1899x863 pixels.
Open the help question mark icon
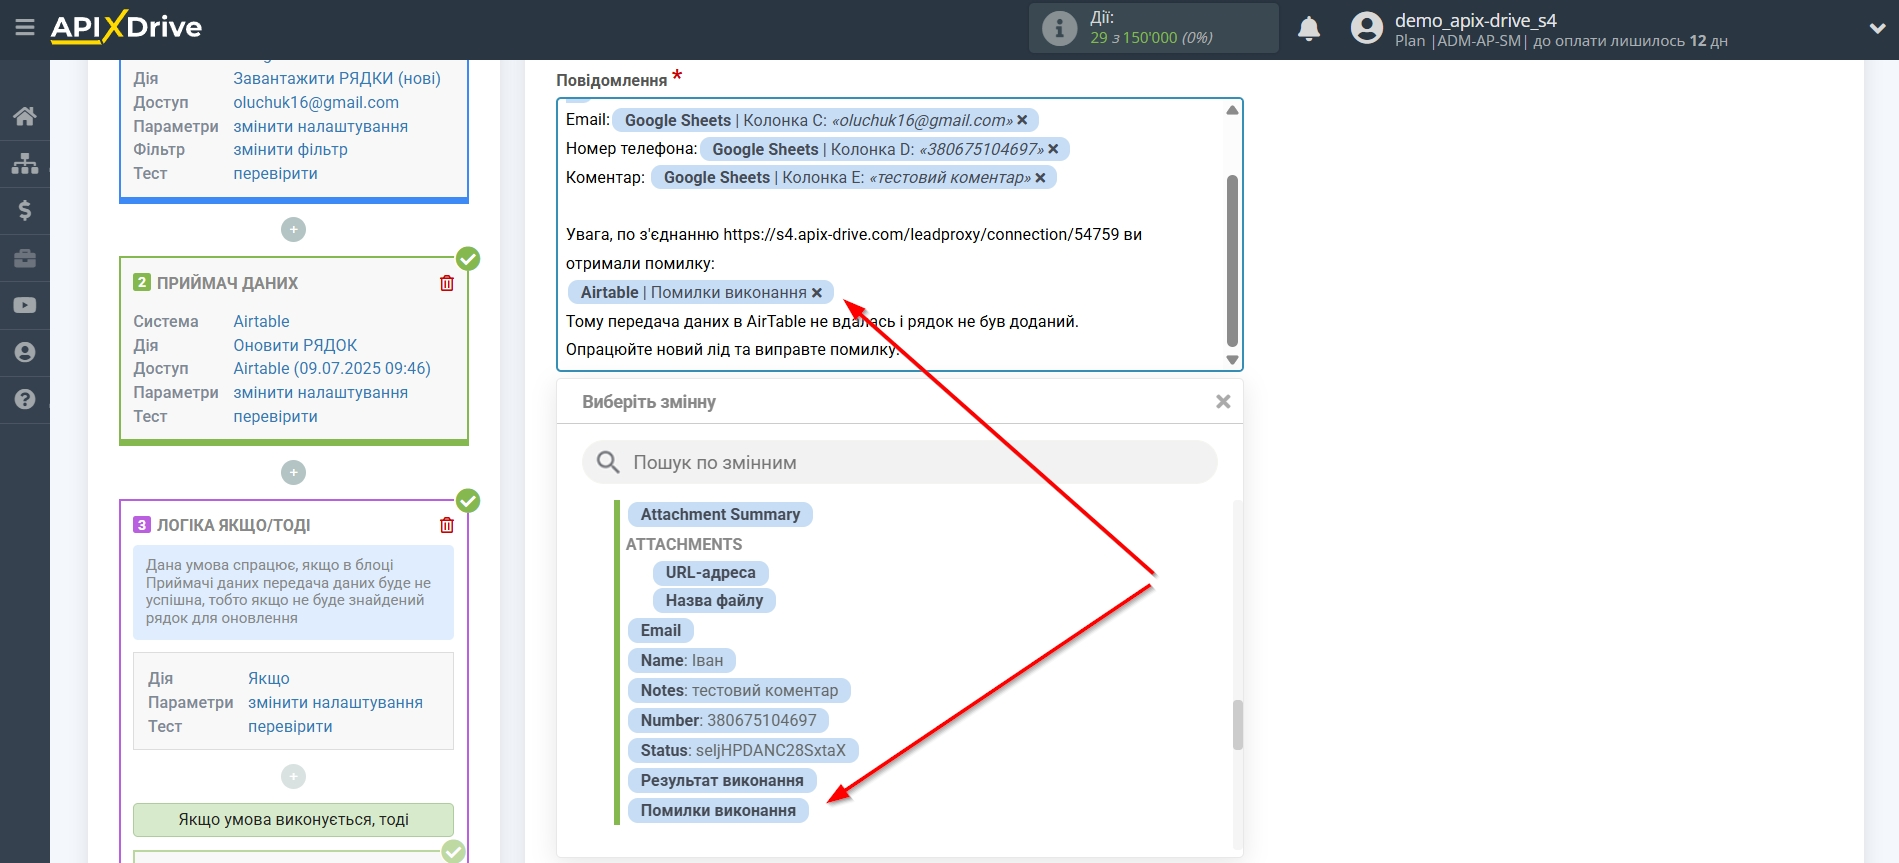coord(25,399)
